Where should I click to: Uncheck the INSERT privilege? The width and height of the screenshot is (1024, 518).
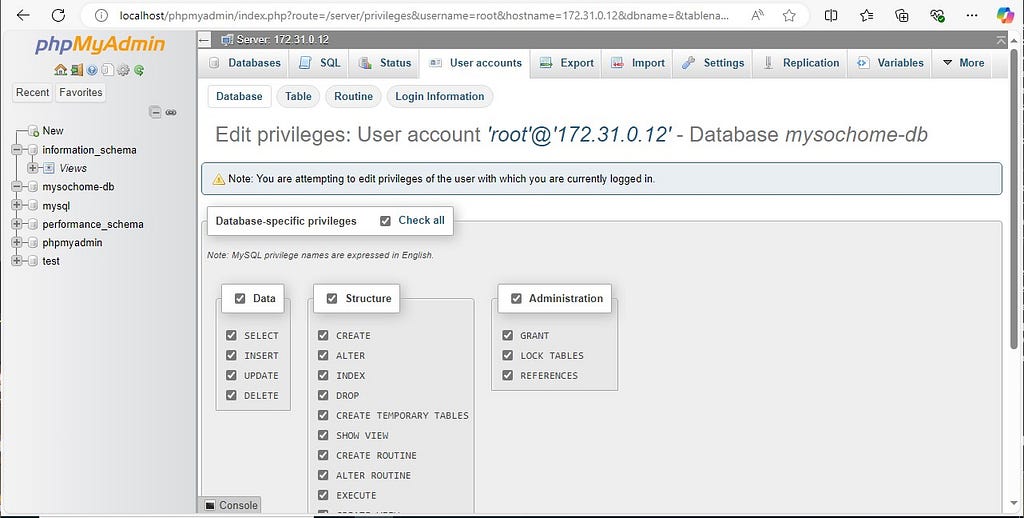231,355
